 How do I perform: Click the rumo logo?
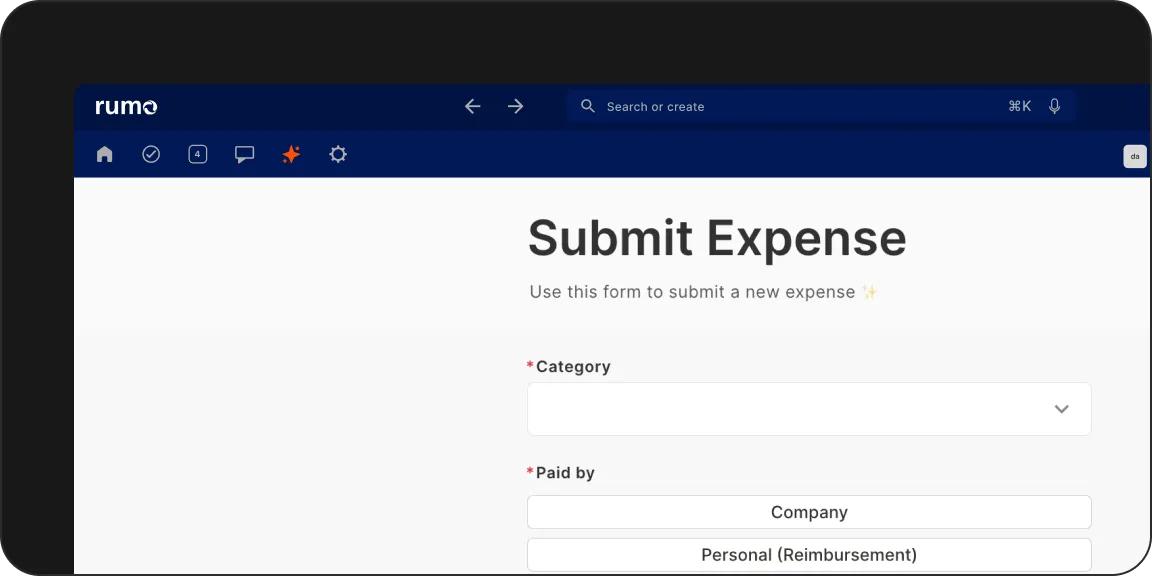[126, 107]
